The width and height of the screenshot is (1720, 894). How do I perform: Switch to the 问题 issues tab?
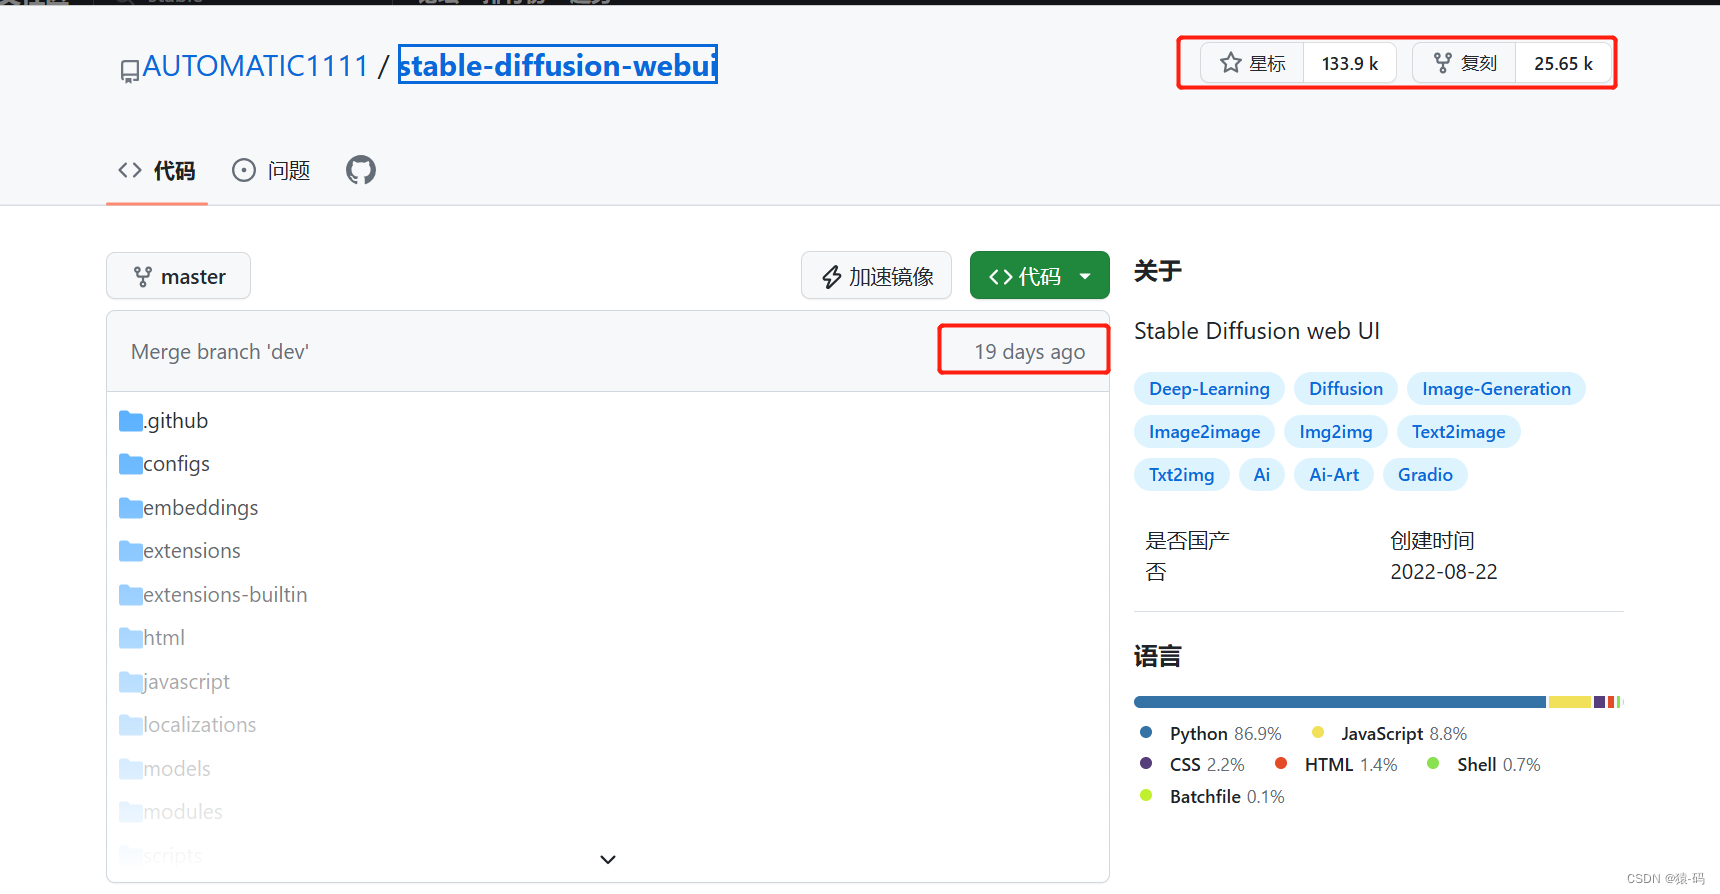click(x=271, y=171)
